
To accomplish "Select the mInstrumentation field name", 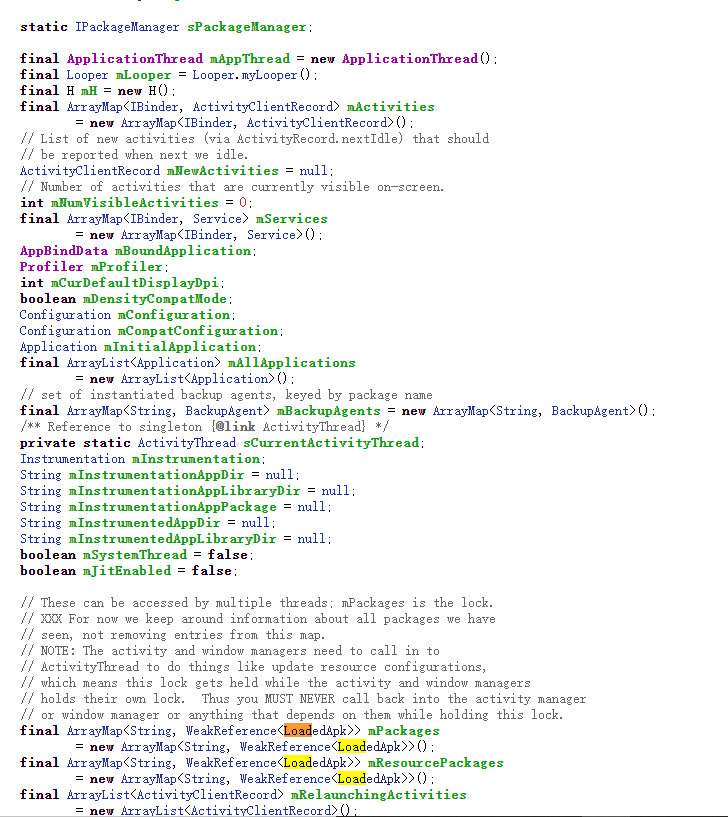I will tap(196, 459).
